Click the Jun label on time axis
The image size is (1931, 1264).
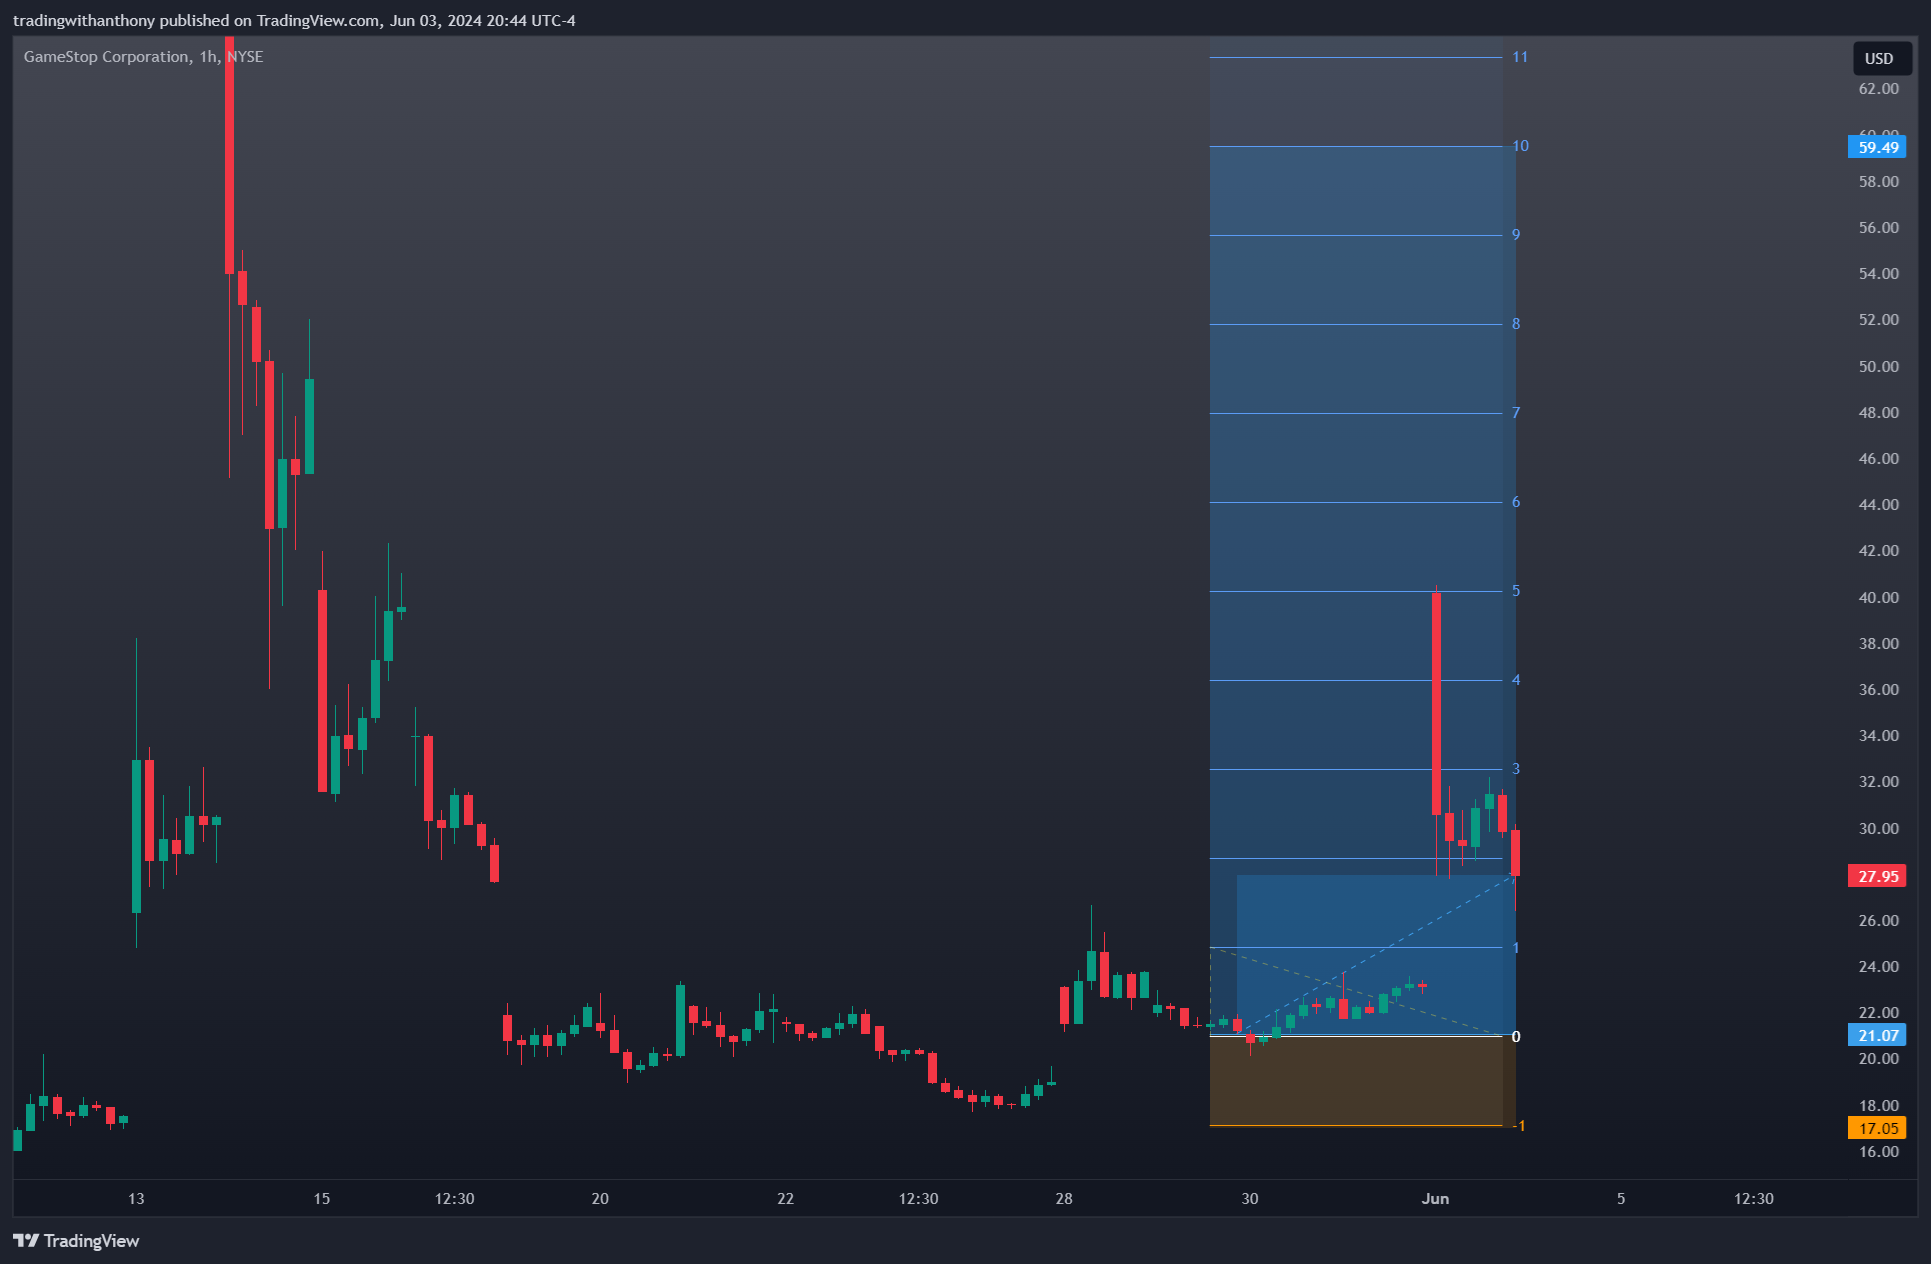point(1435,1198)
